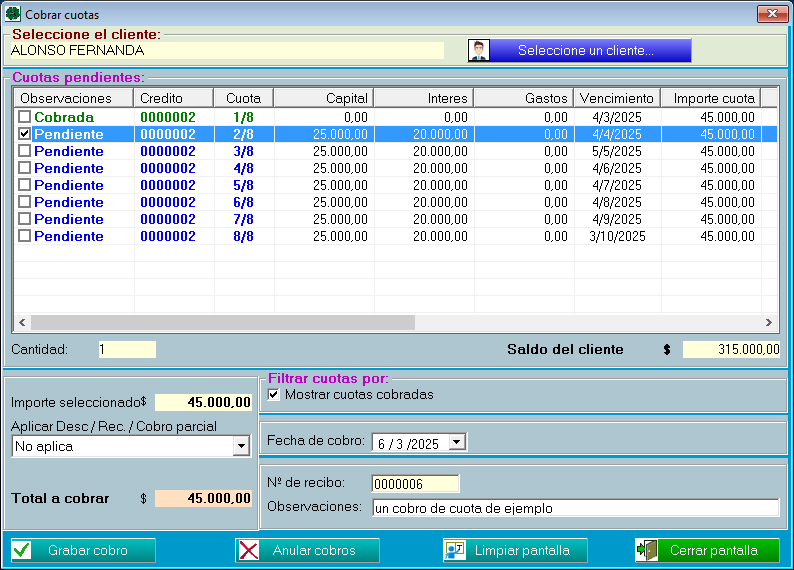Check the box for cuota 3/8

point(25,151)
